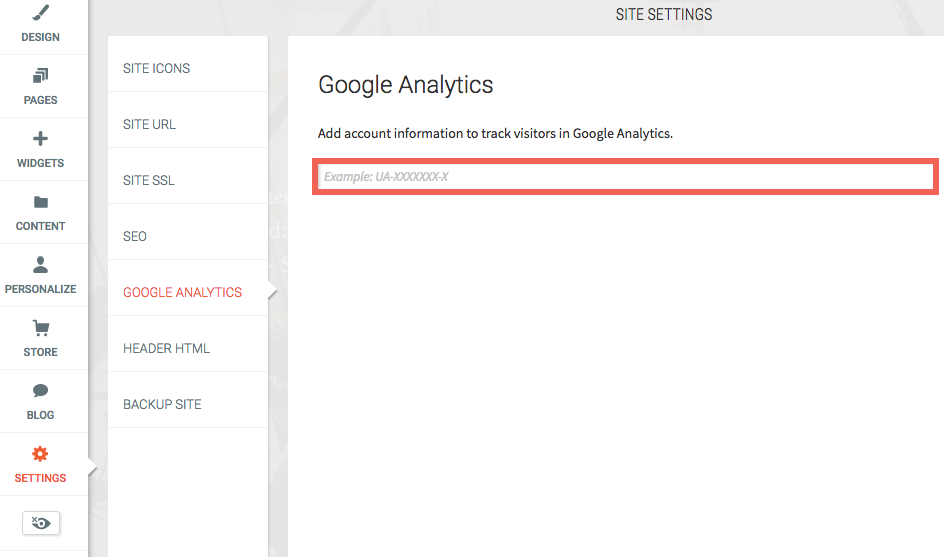The width and height of the screenshot is (944, 557).
Task: Open the Widgets plus icon
Action: [x=40, y=138]
